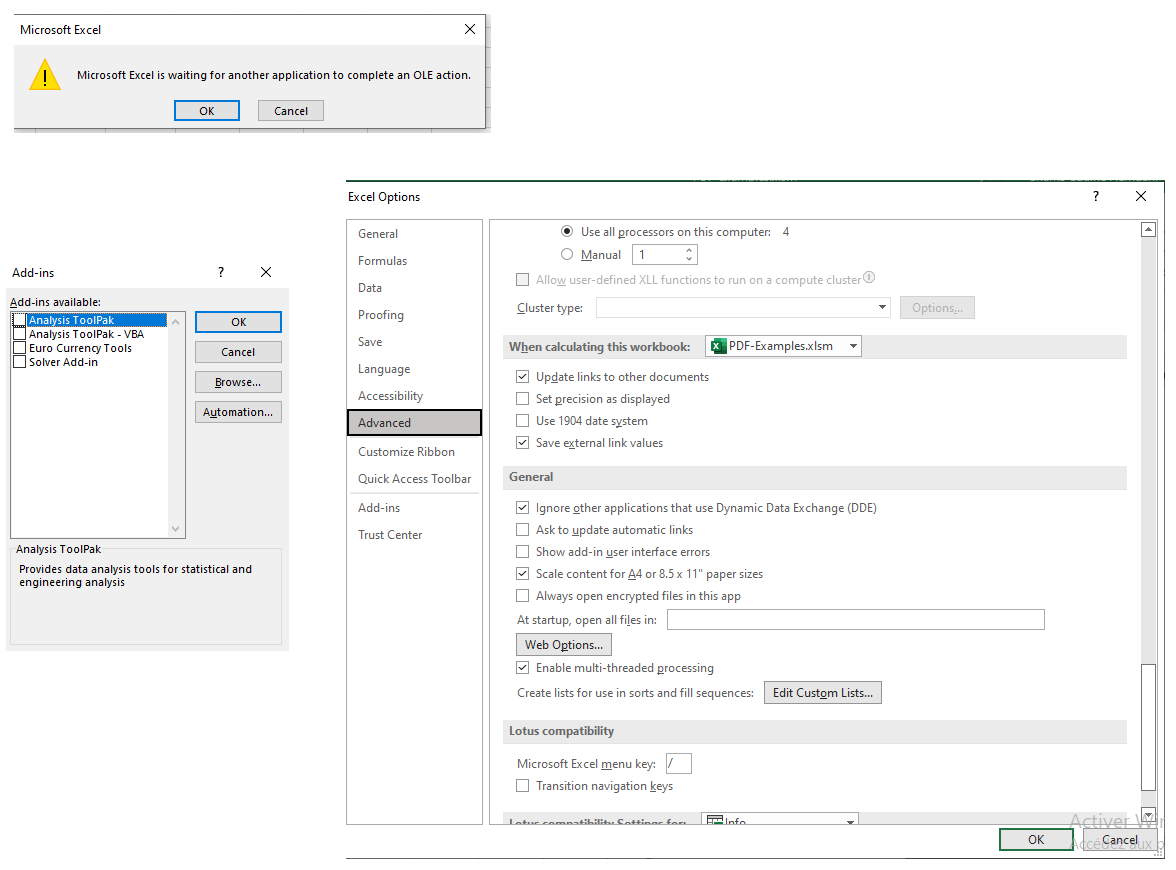Viewport: 1176px width, 870px height.
Task: Uncheck Ignore other applications that use DDE
Action: click(x=523, y=507)
